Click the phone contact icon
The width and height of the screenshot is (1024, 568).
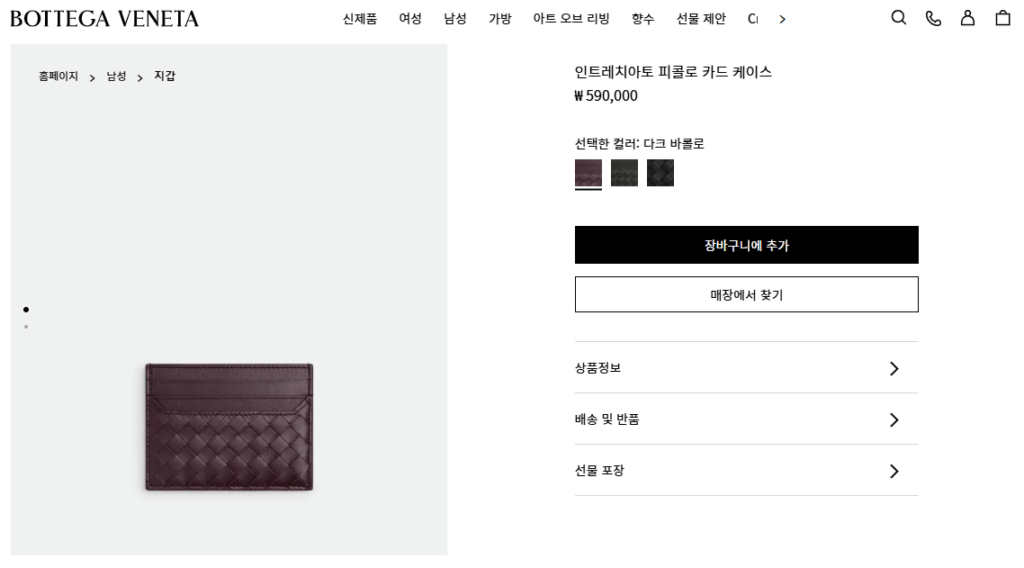(933, 18)
